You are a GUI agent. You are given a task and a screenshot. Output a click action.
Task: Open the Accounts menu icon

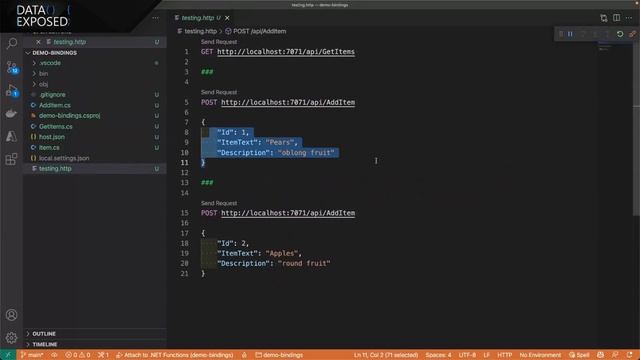pyautogui.click(x=11, y=315)
